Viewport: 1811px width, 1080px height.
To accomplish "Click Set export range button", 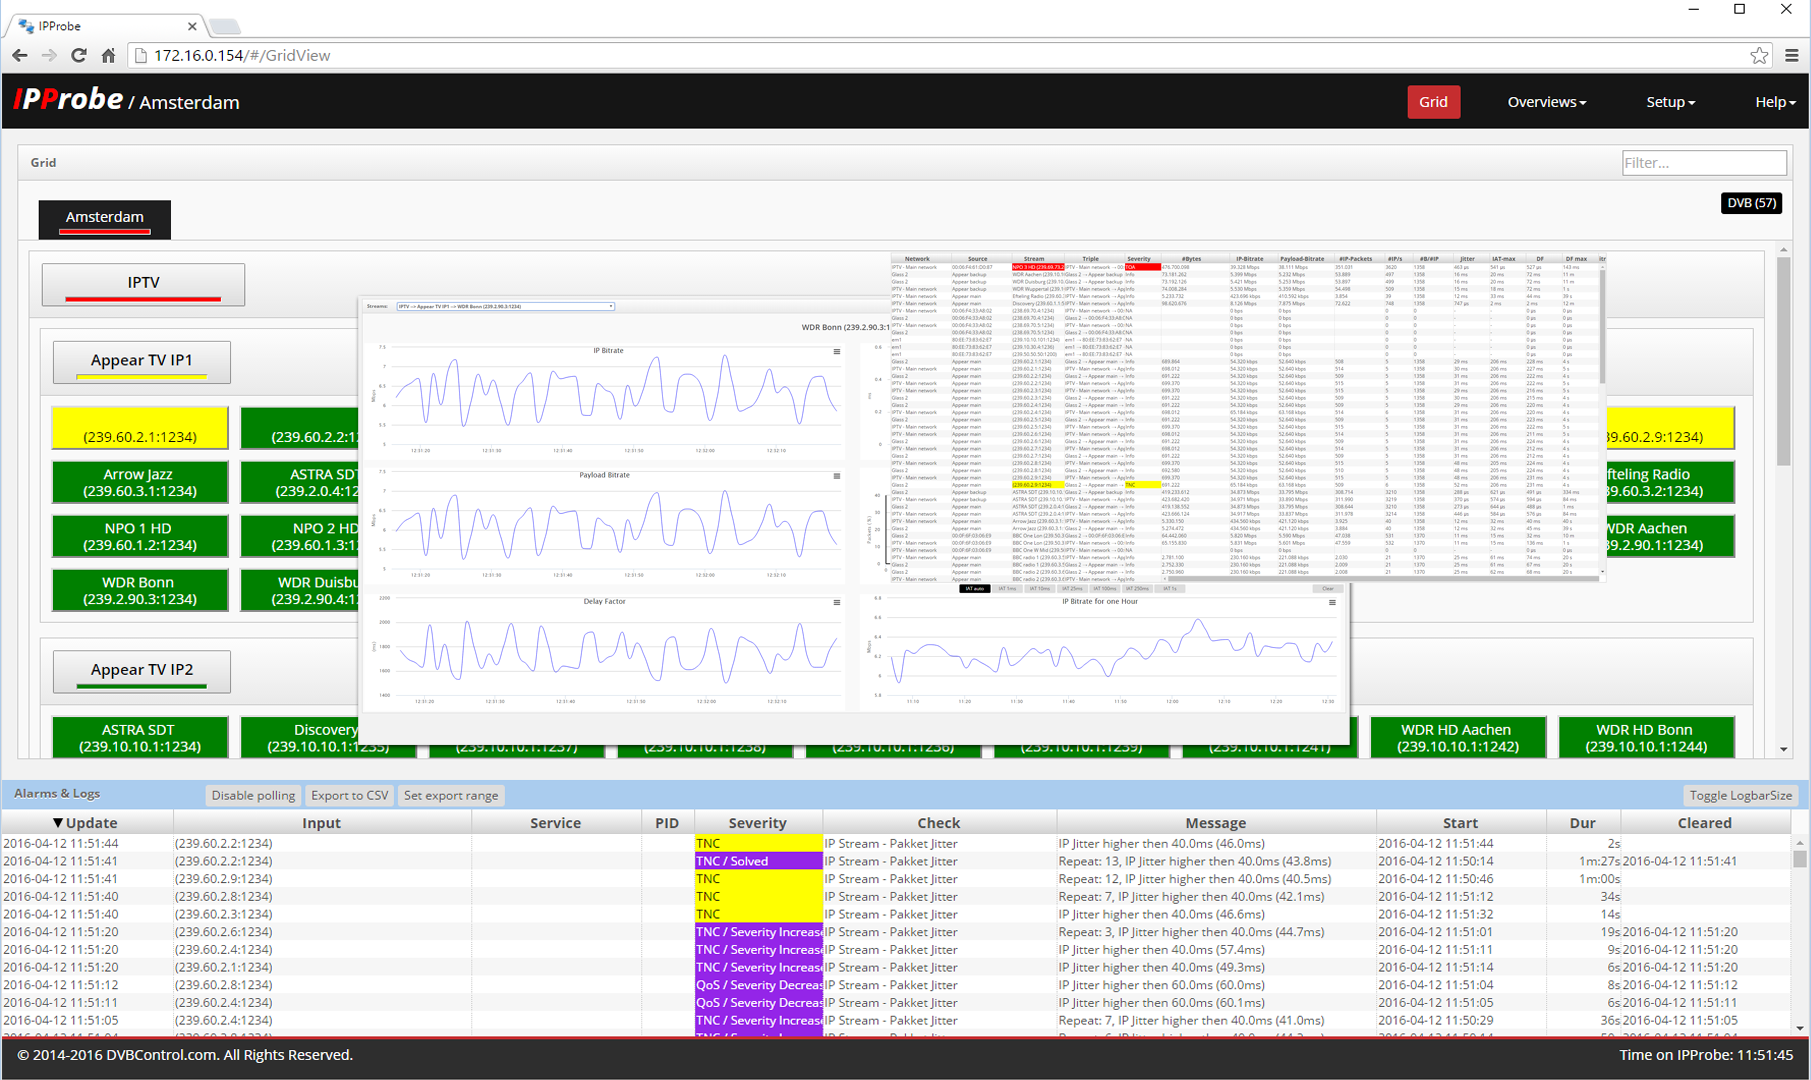I will pyautogui.click(x=451, y=796).
